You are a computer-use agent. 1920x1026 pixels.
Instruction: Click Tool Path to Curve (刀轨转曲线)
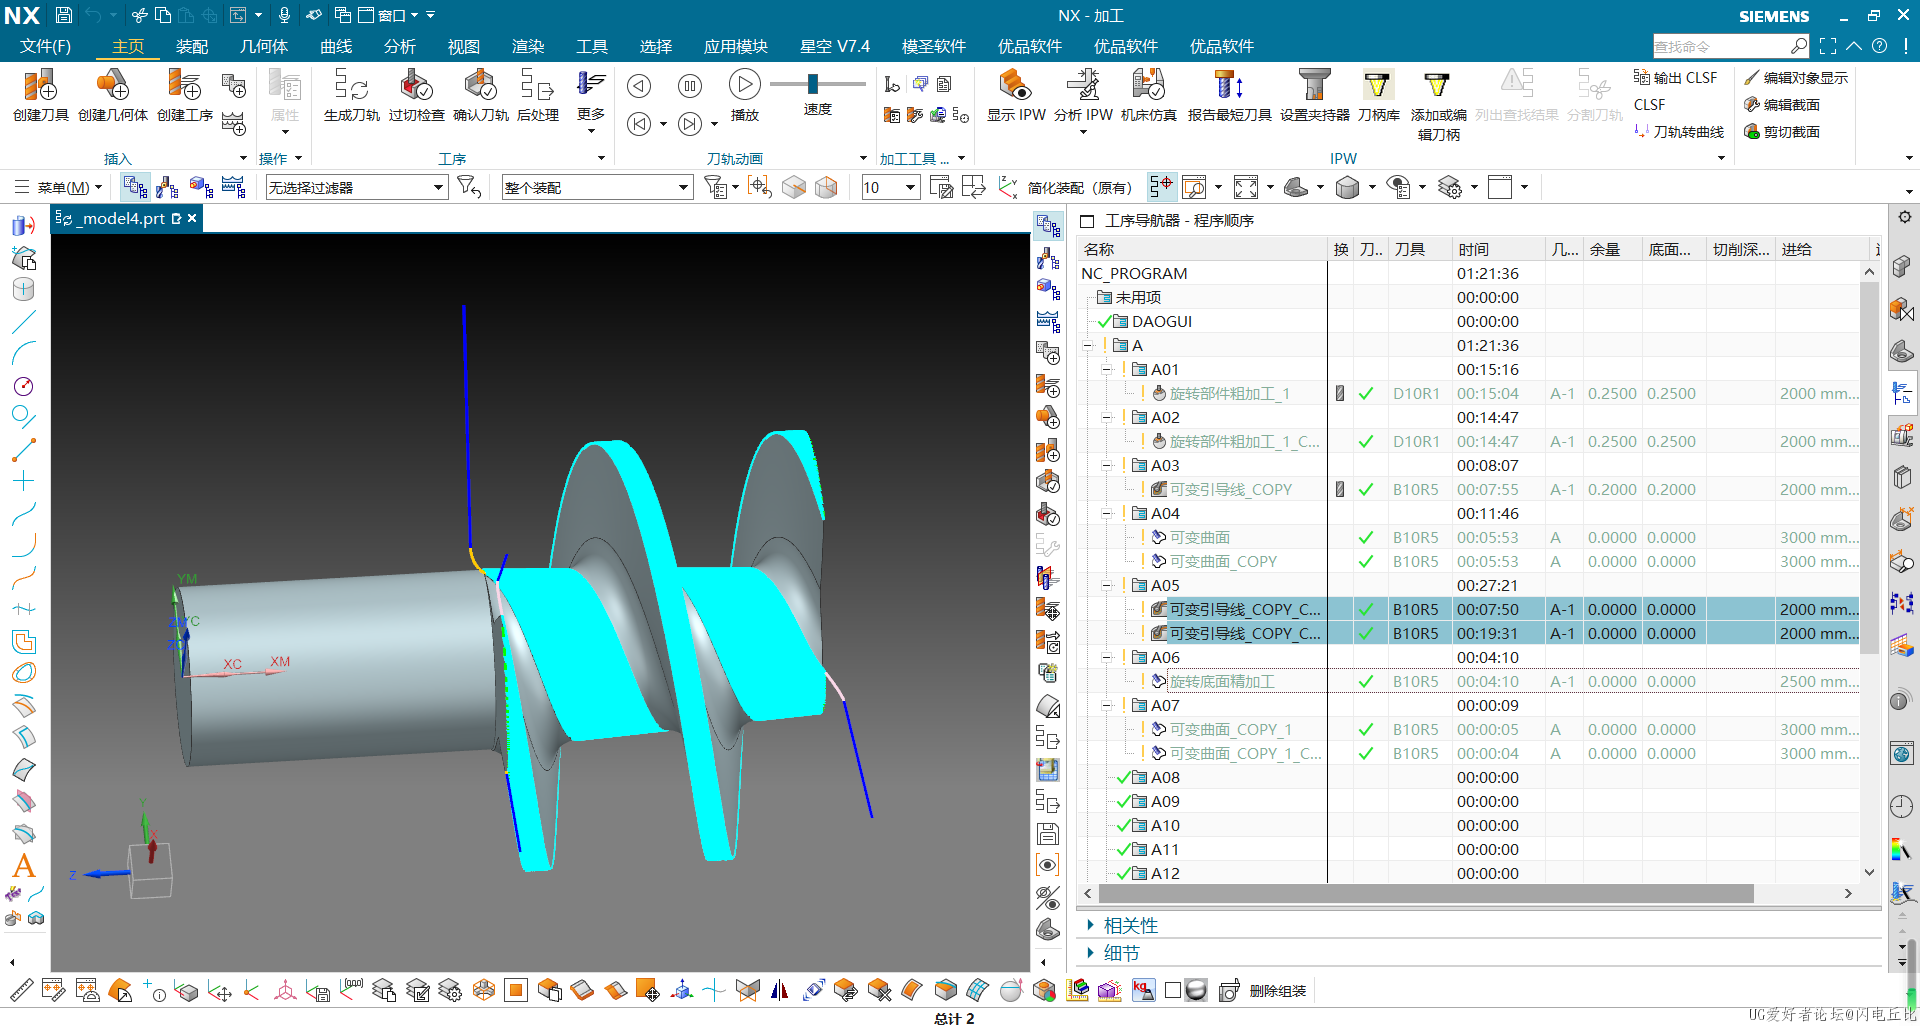click(1679, 131)
